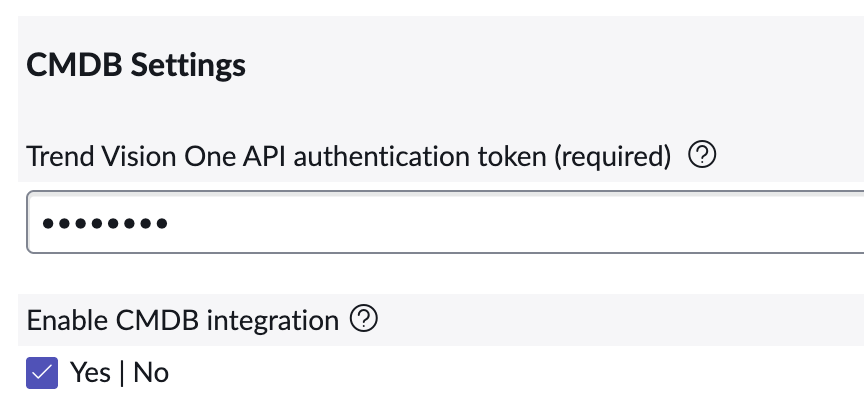Click the 'No' text beside the checkbox
864x412 pixels.
(x=151, y=373)
